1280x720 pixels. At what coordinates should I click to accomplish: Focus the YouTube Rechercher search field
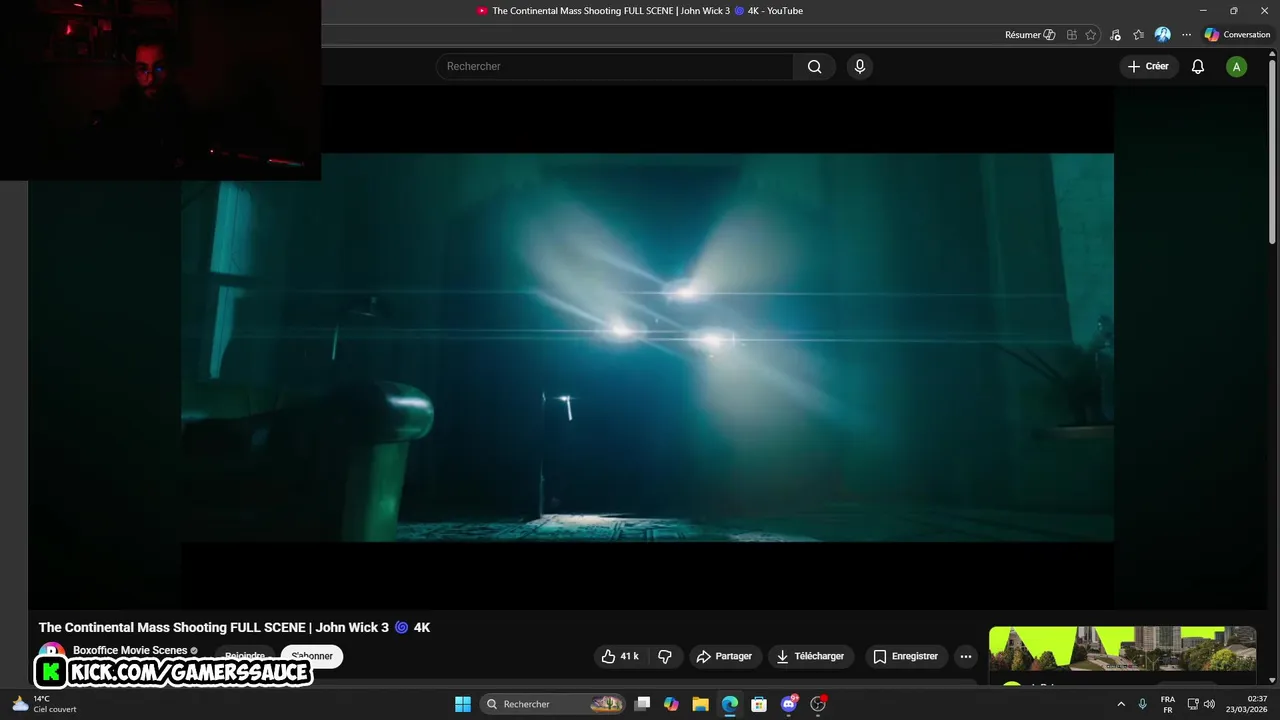614,66
